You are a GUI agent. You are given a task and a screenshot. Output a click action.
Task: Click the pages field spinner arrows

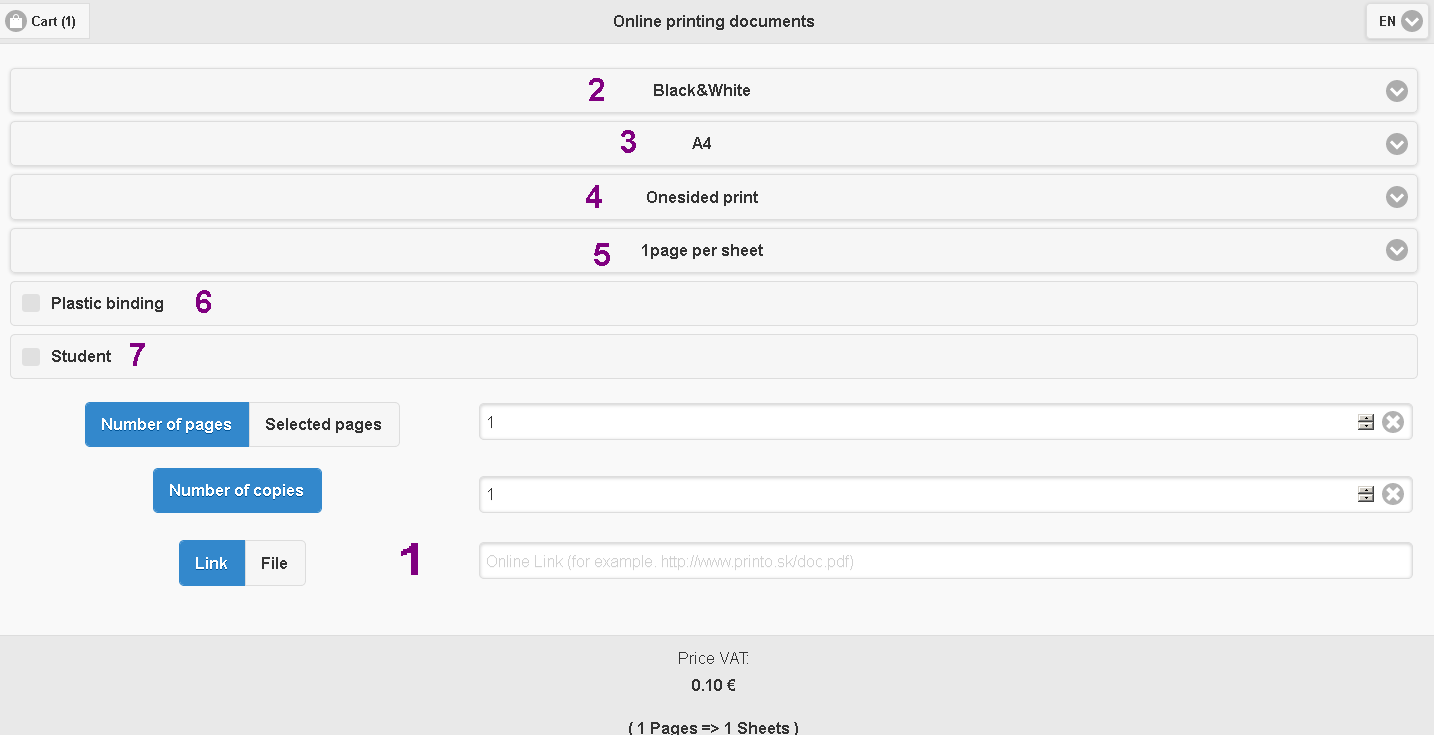point(1365,423)
